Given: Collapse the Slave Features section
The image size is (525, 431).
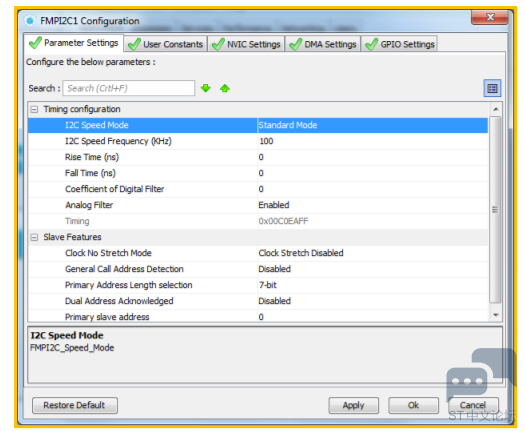Looking at the screenshot, I should point(34,237).
